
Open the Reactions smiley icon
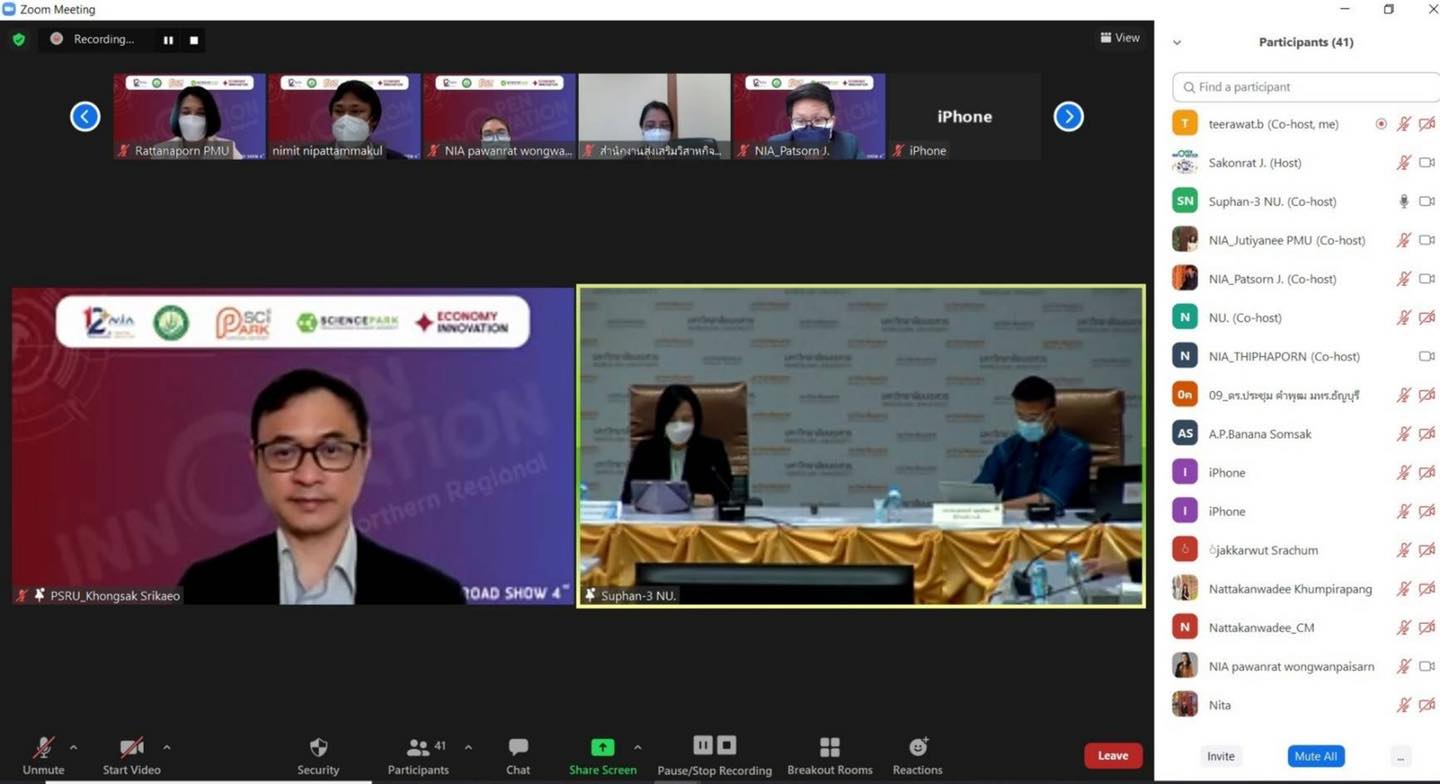(918, 747)
